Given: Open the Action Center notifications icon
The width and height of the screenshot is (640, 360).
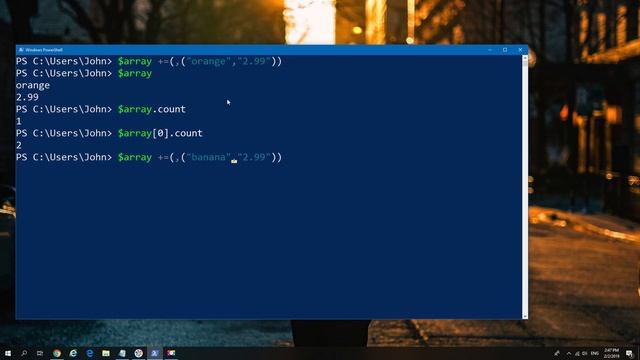Looking at the screenshot, I should pos(629,353).
